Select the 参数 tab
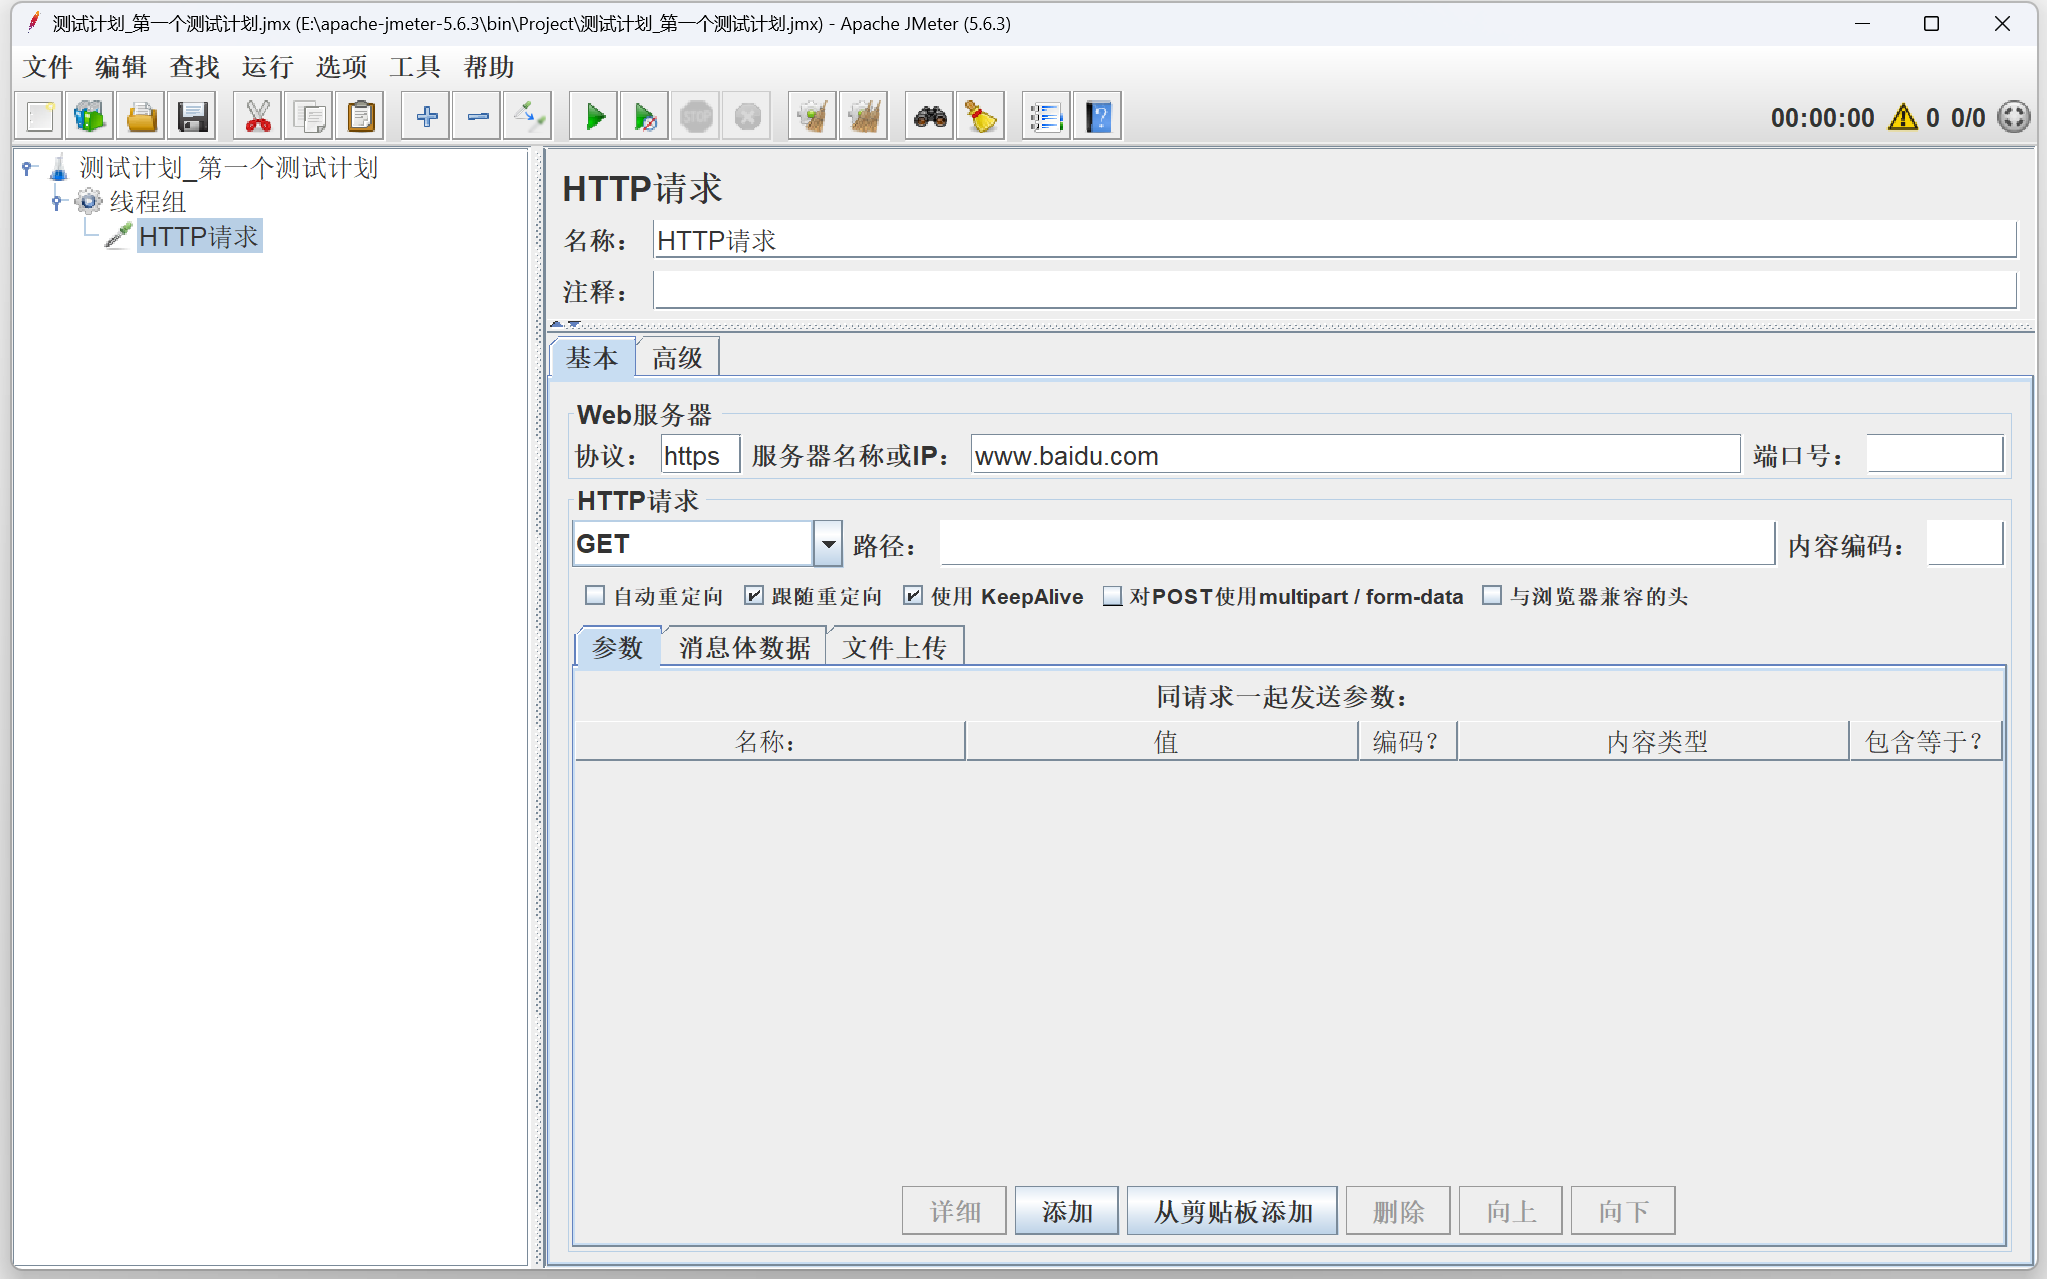2047x1279 pixels. (x=618, y=647)
